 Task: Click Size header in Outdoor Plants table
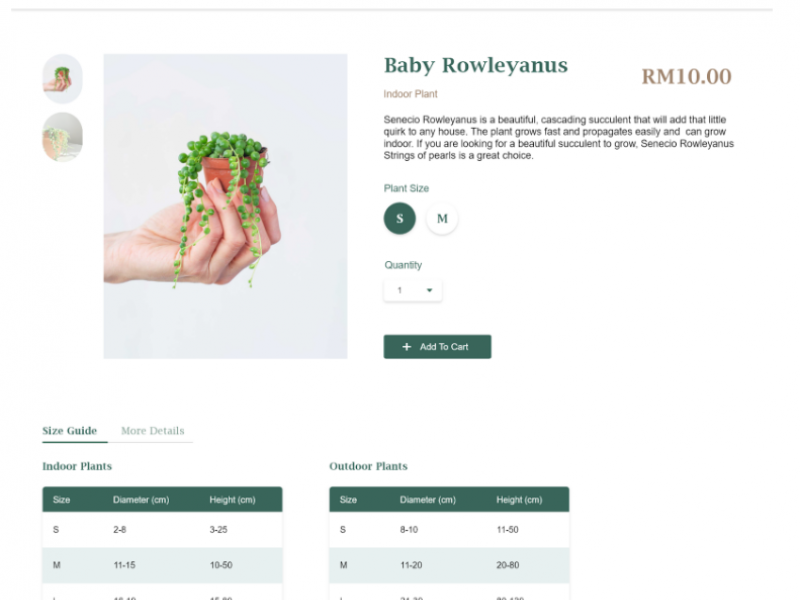click(348, 500)
